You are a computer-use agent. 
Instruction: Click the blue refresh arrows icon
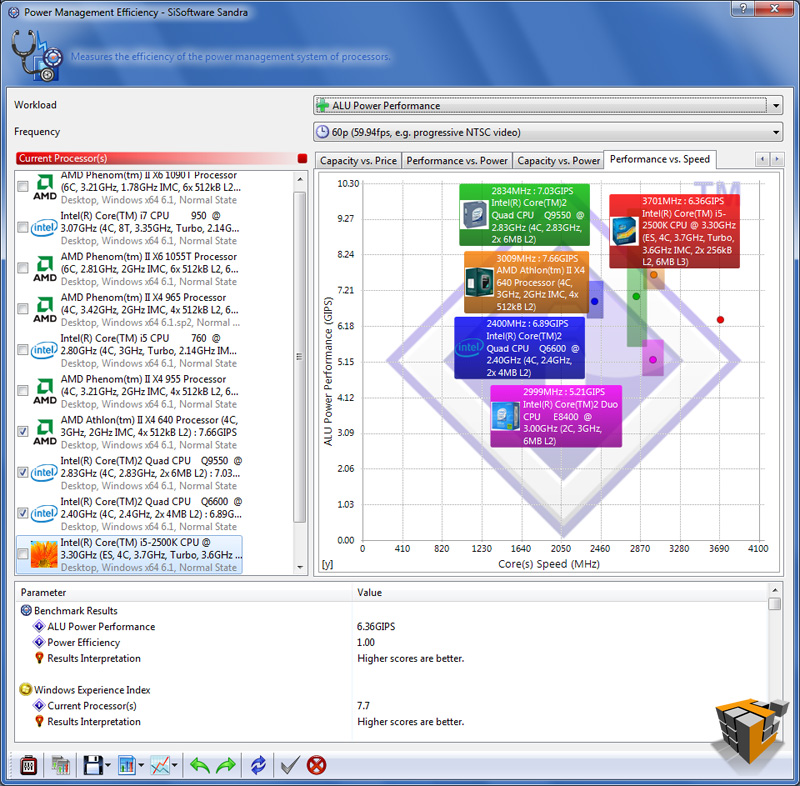(x=258, y=765)
